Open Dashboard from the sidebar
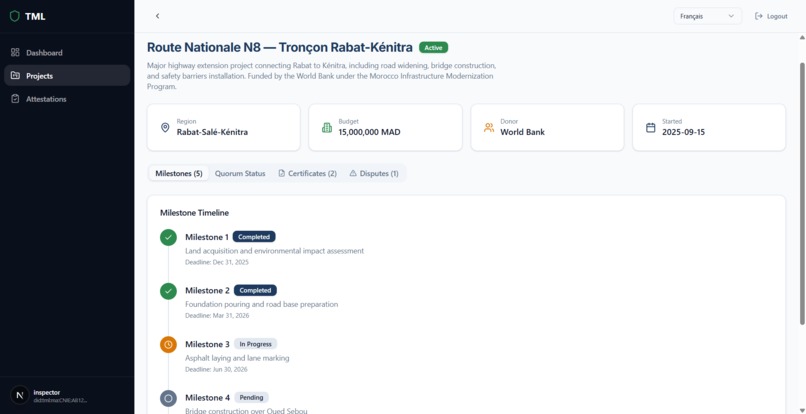Viewport: 806px width, 414px height. coord(67,52)
